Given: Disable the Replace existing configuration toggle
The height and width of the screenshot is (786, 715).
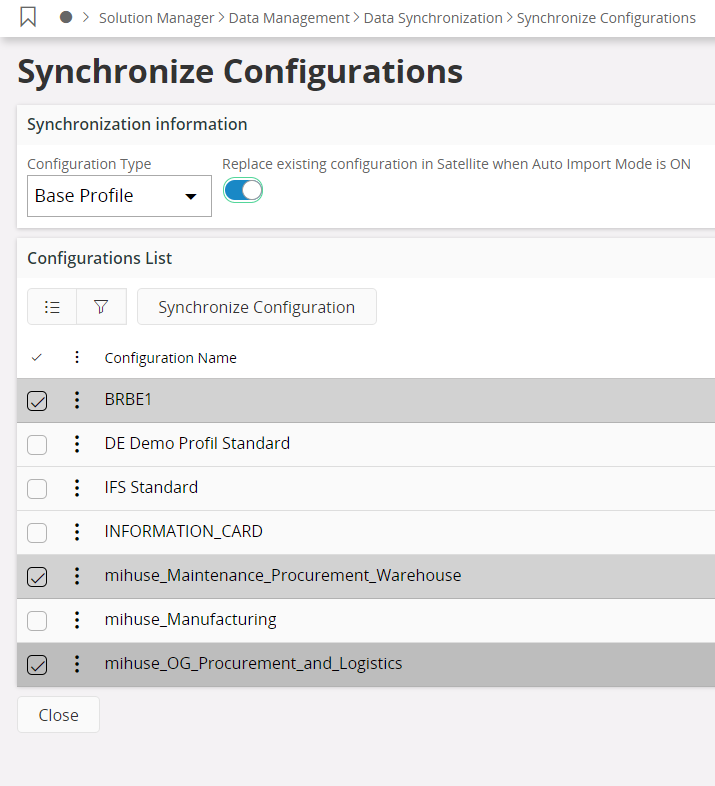Looking at the screenshot, I should click(x=242, y=190).
